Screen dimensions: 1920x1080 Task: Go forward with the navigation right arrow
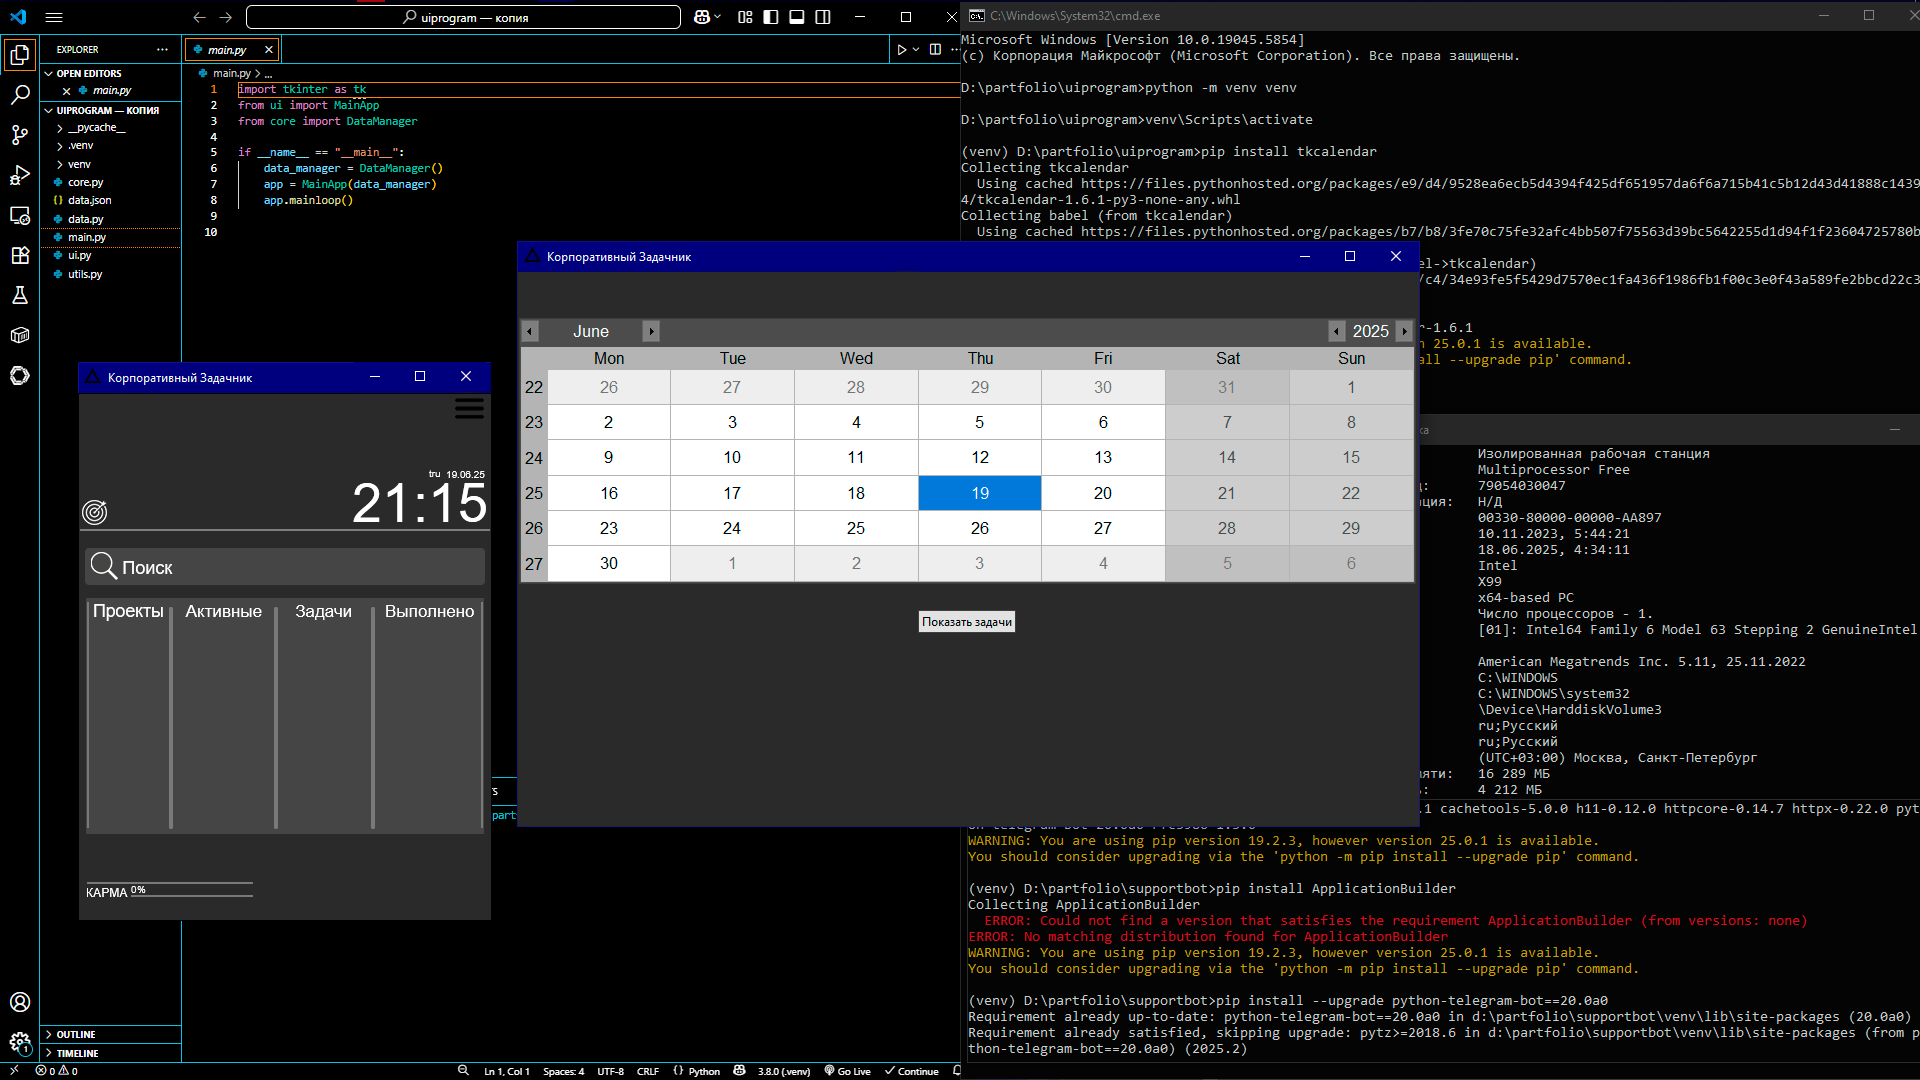[226, 17]
